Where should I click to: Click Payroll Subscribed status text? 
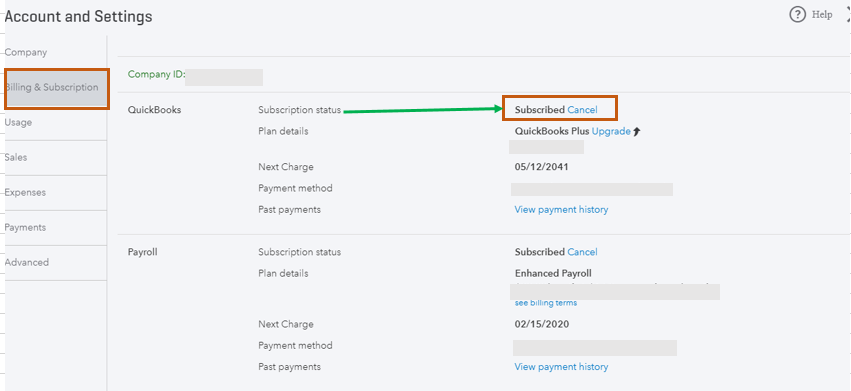point(539,252)
